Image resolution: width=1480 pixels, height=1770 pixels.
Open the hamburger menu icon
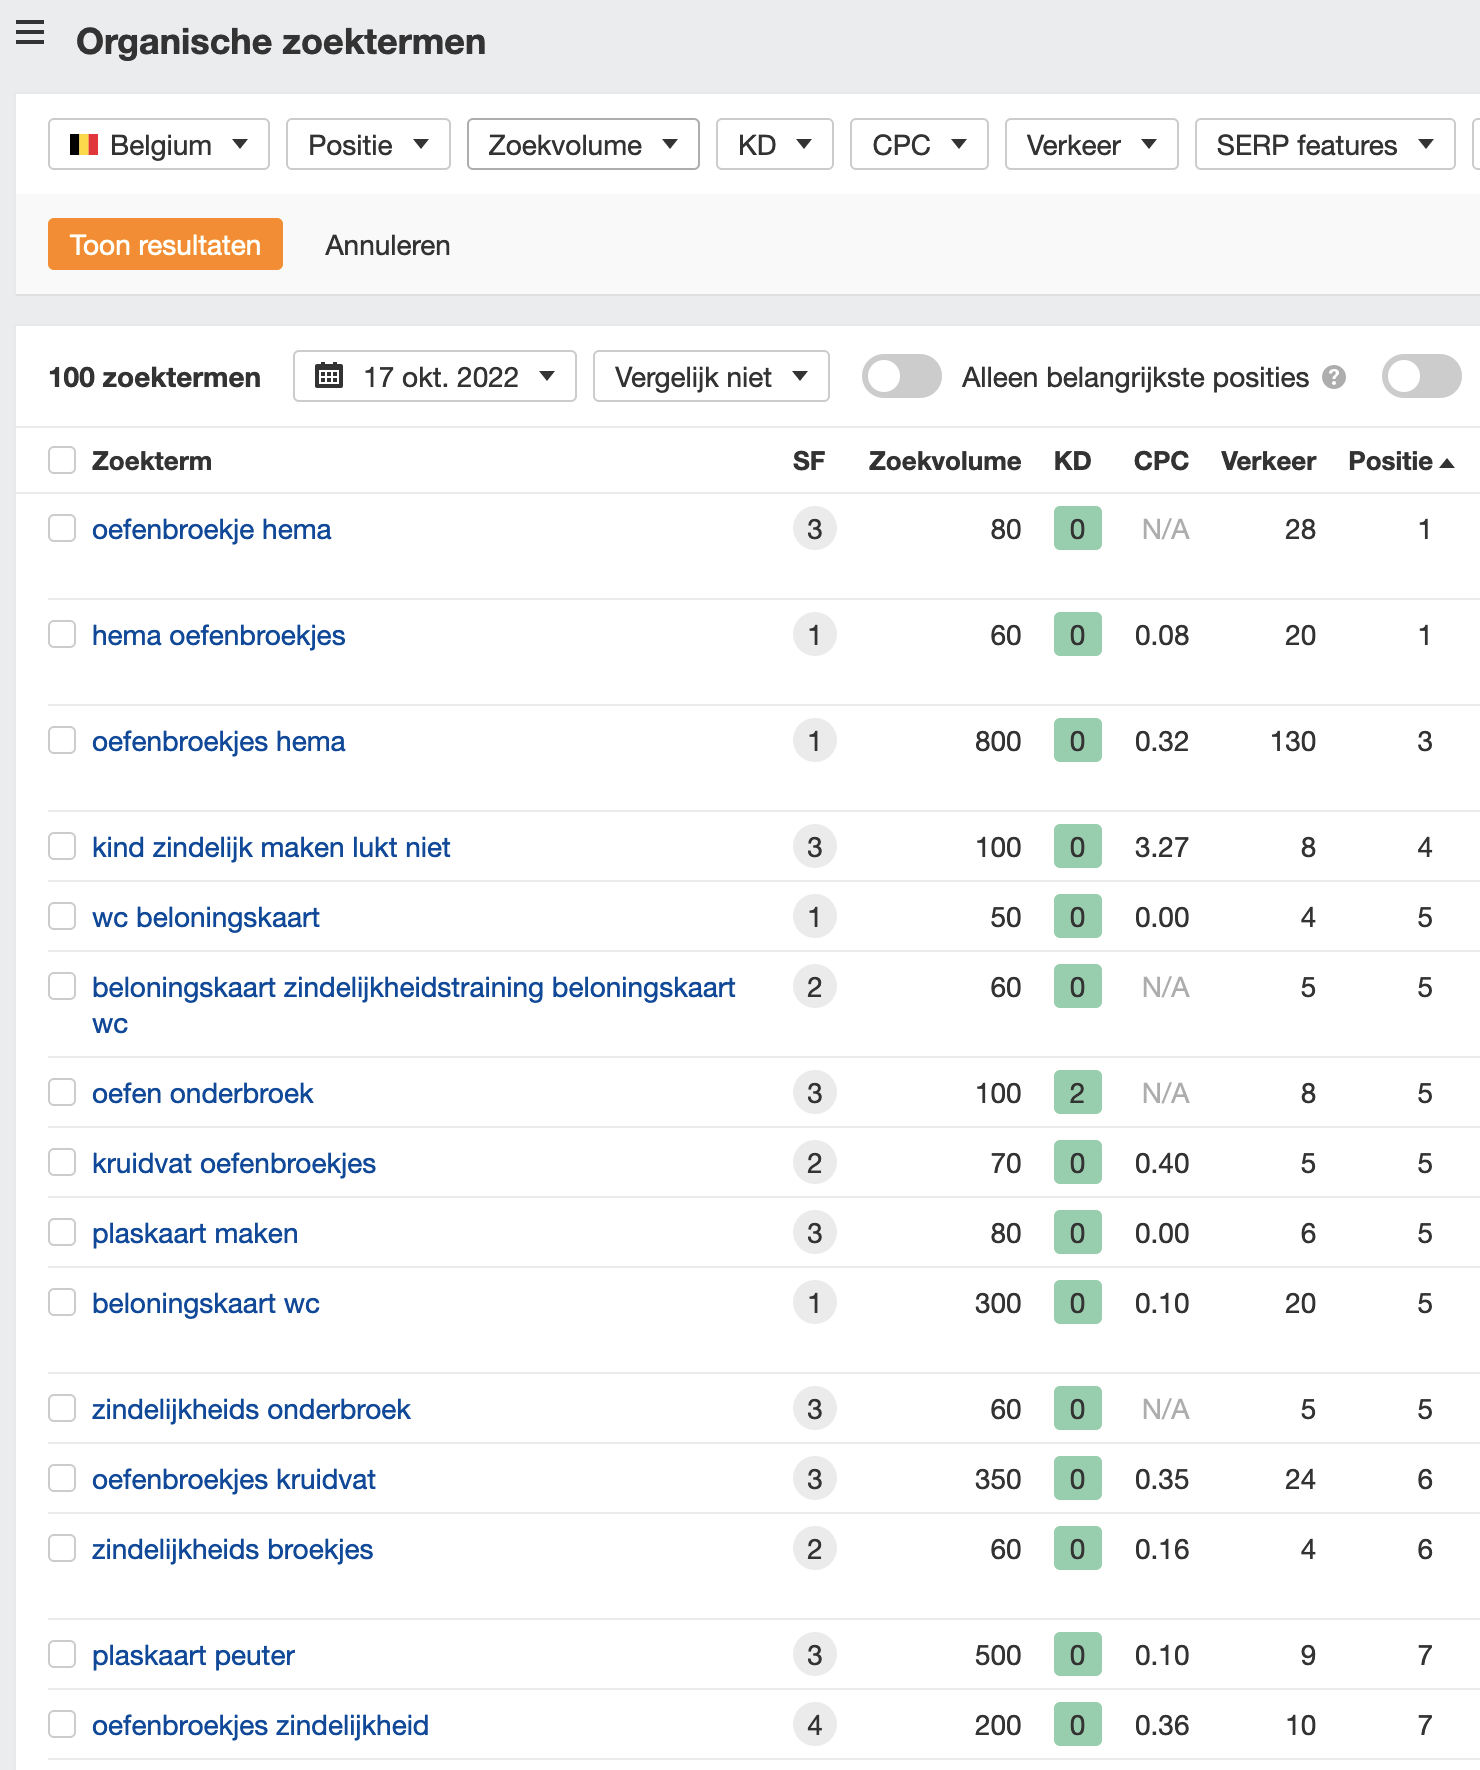point(30,33)
